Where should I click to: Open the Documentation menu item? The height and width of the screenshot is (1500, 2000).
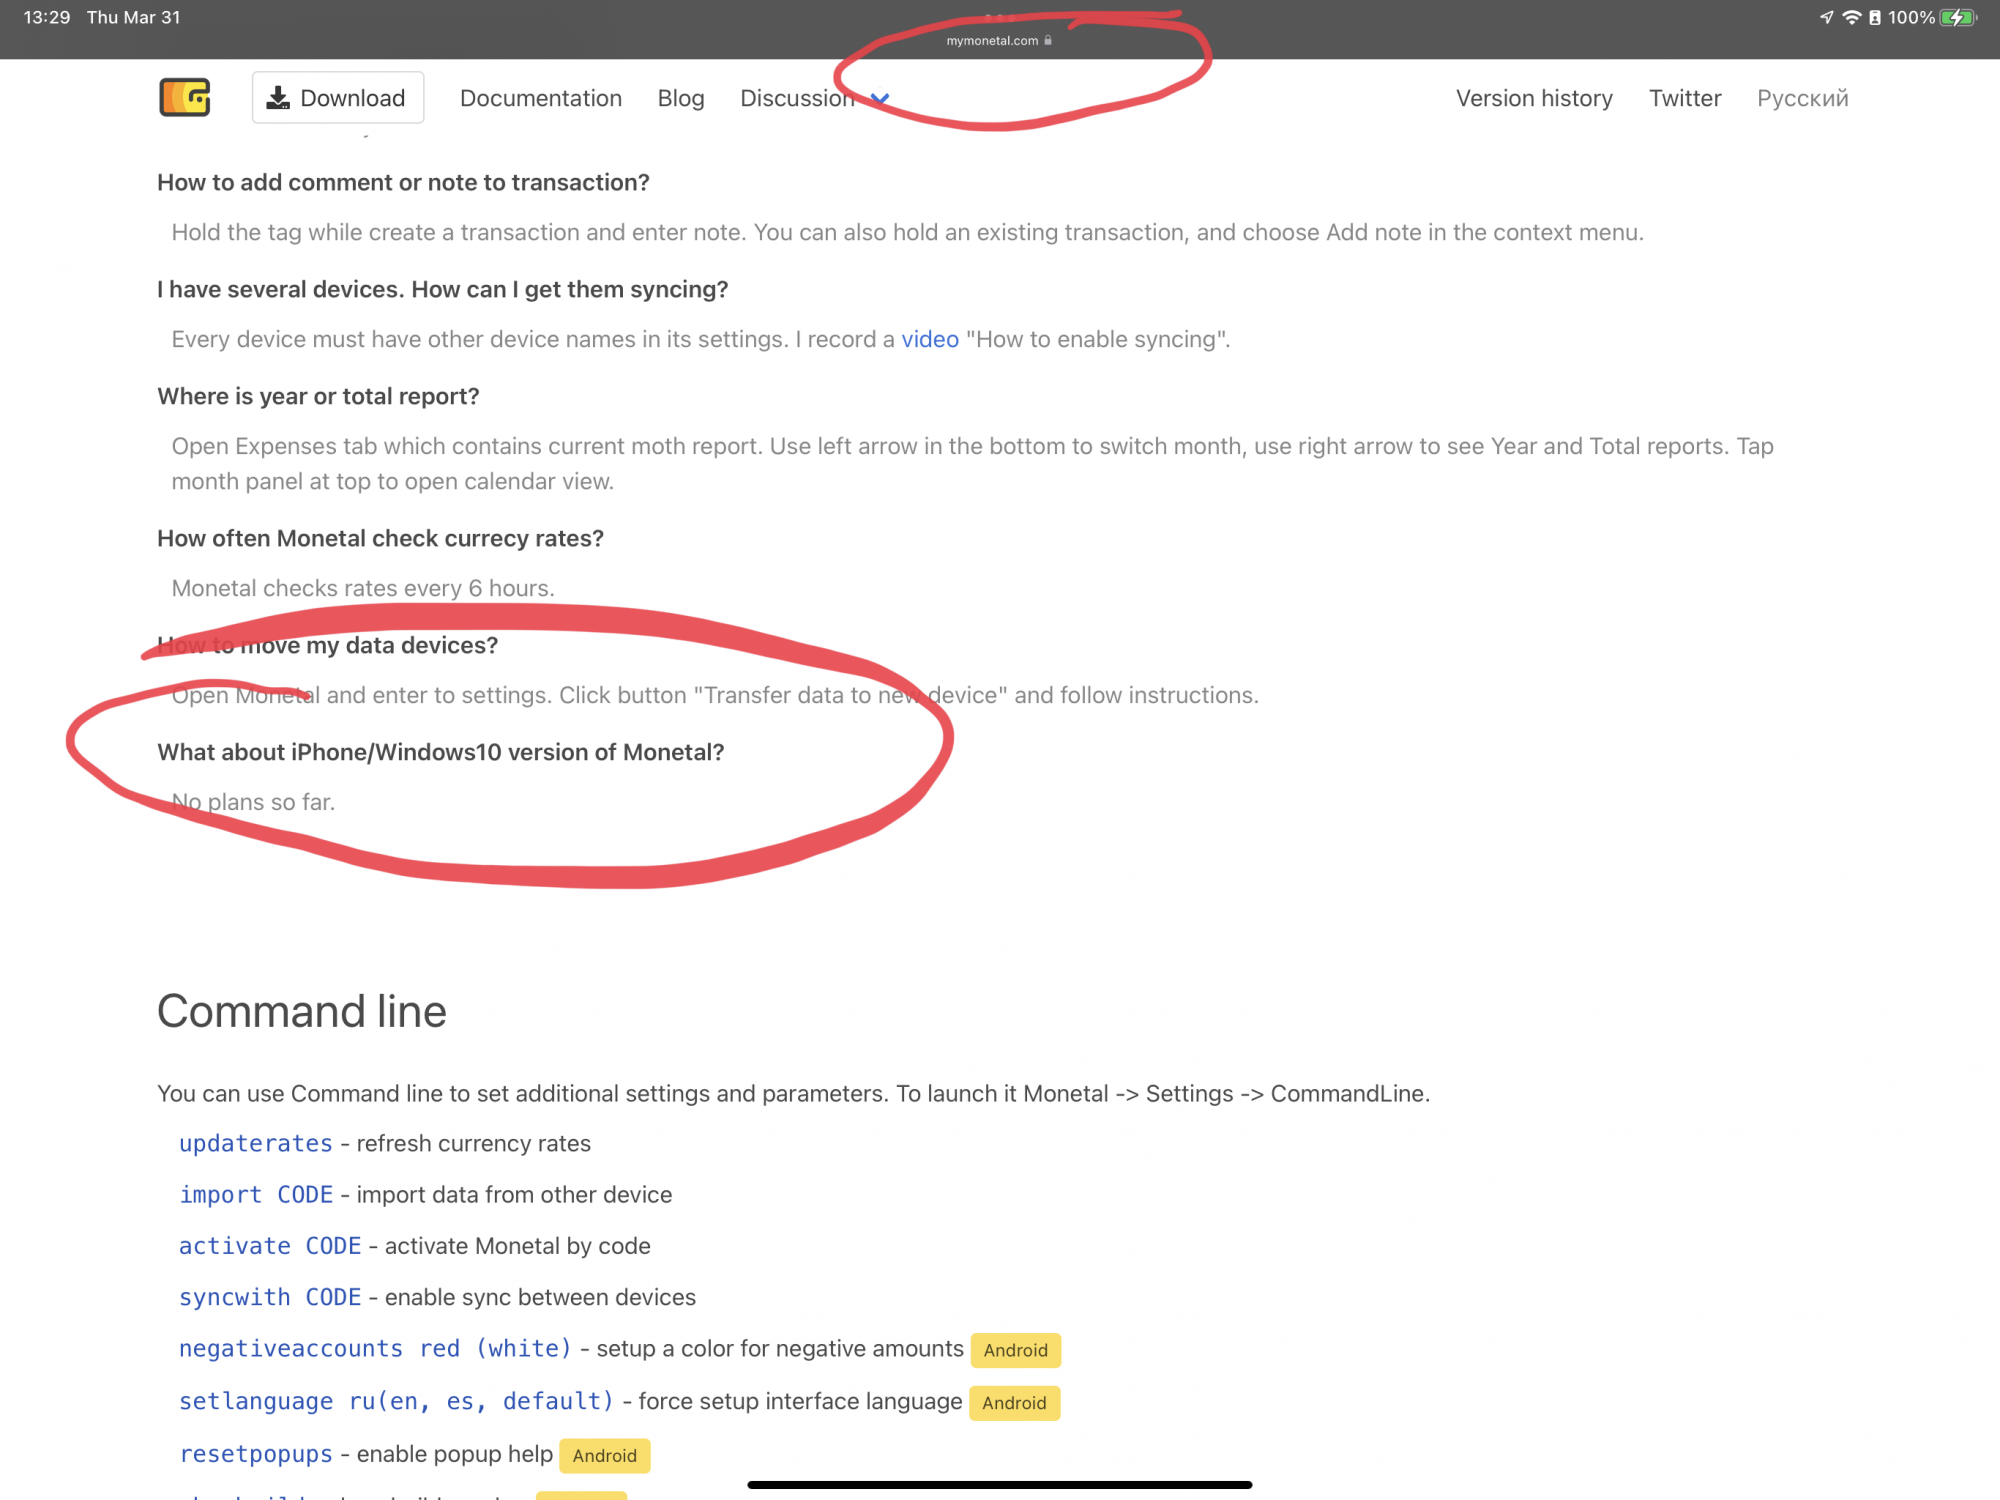(x=541, y=98)
